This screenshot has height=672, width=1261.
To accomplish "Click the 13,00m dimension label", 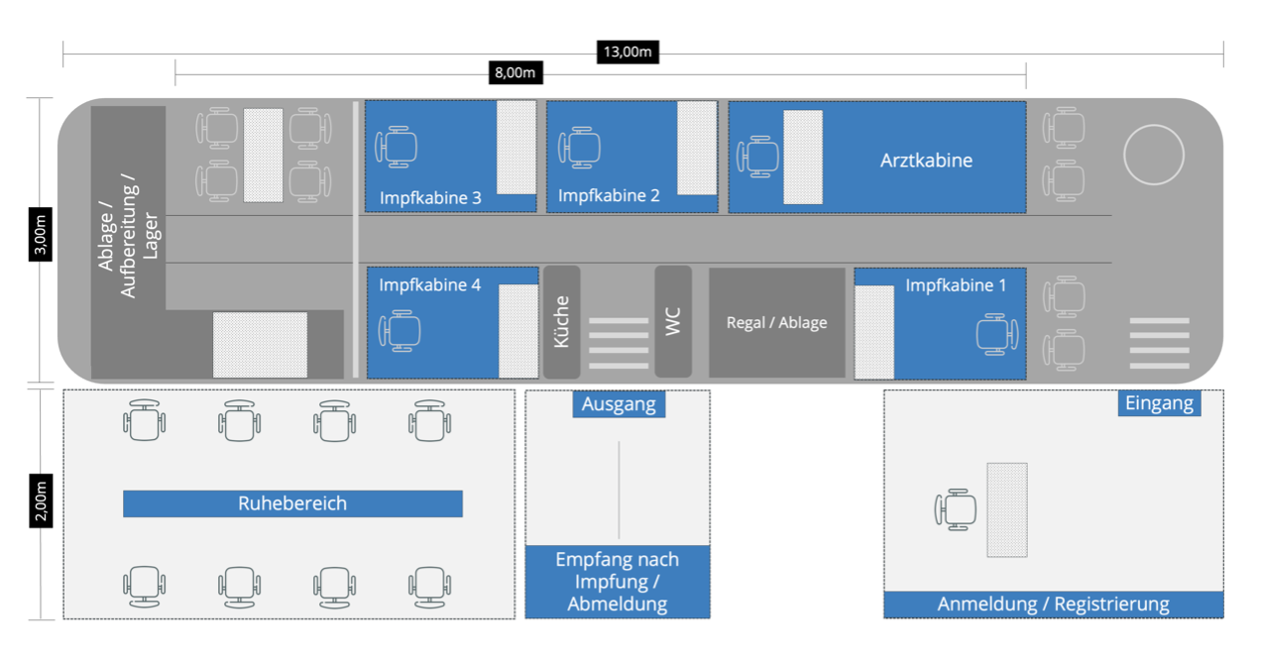I will [628, 52].
